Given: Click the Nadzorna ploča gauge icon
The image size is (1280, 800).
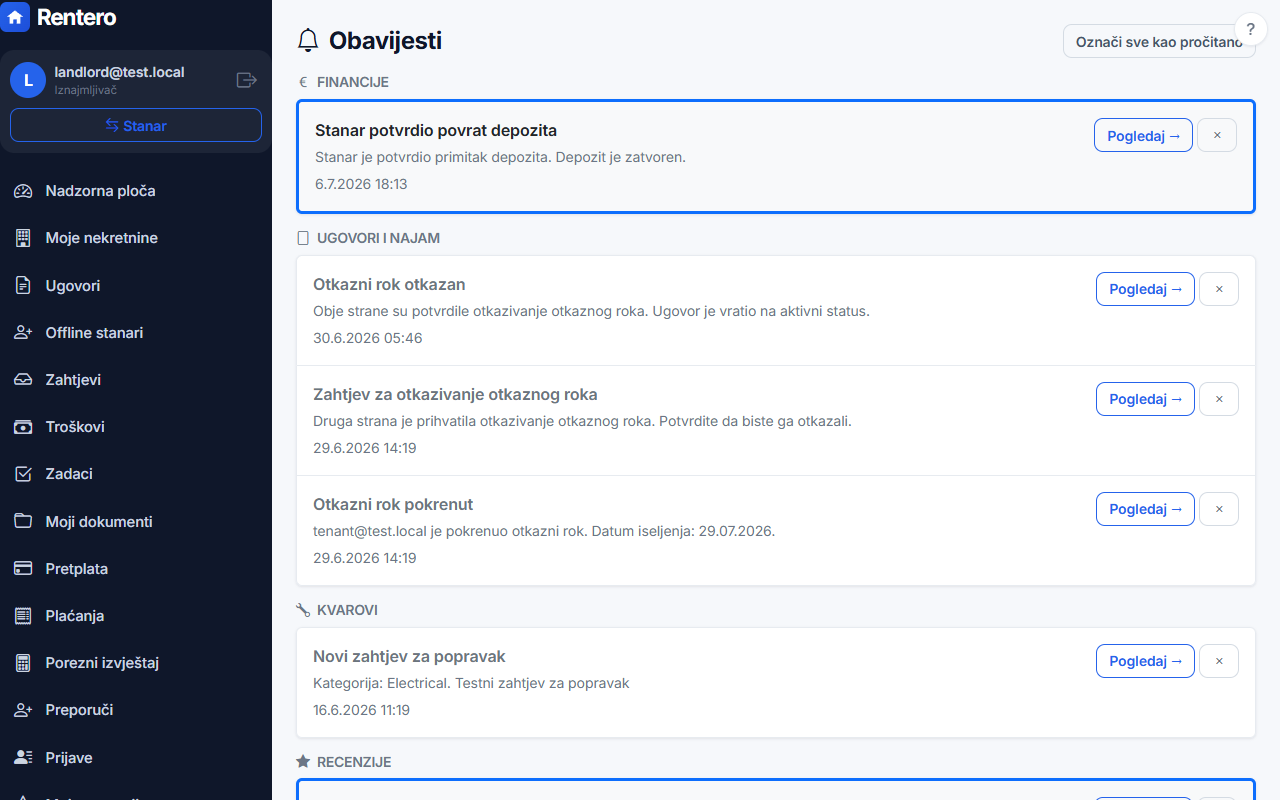Looking at the screenshot, I should coord(24,191).
